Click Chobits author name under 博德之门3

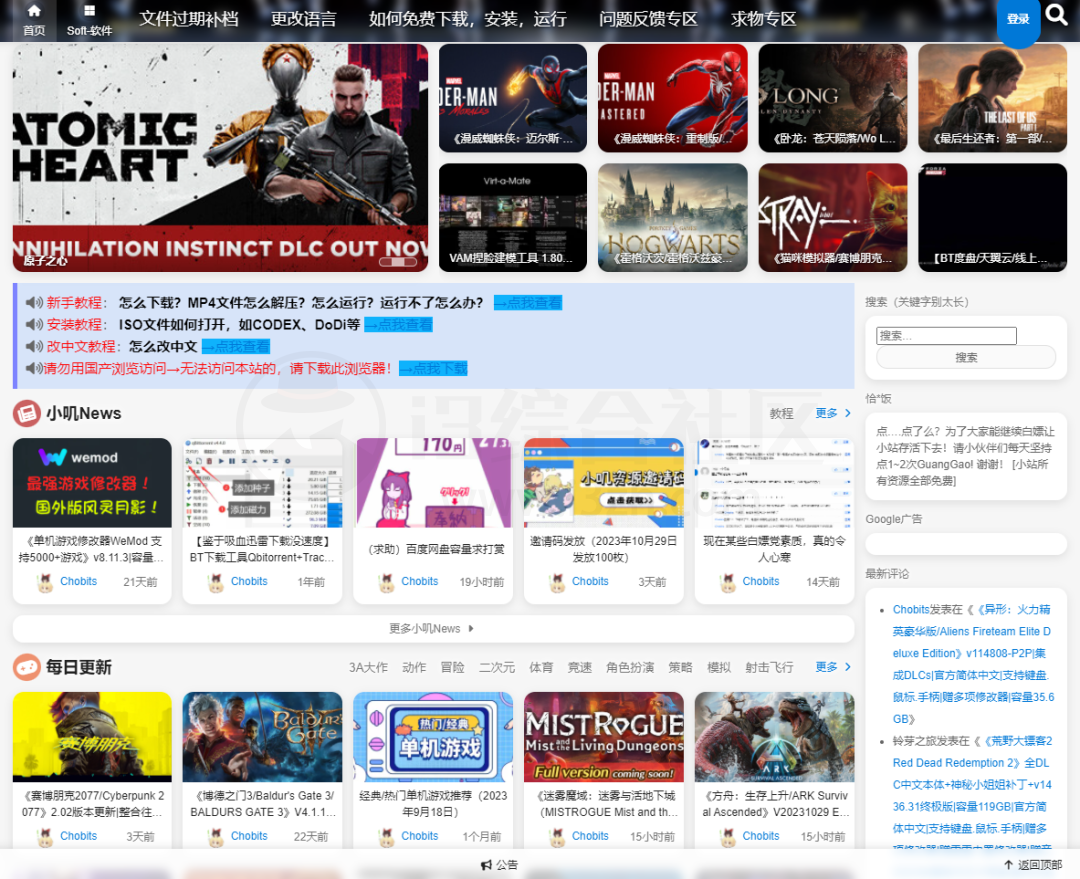click(249, 836)
